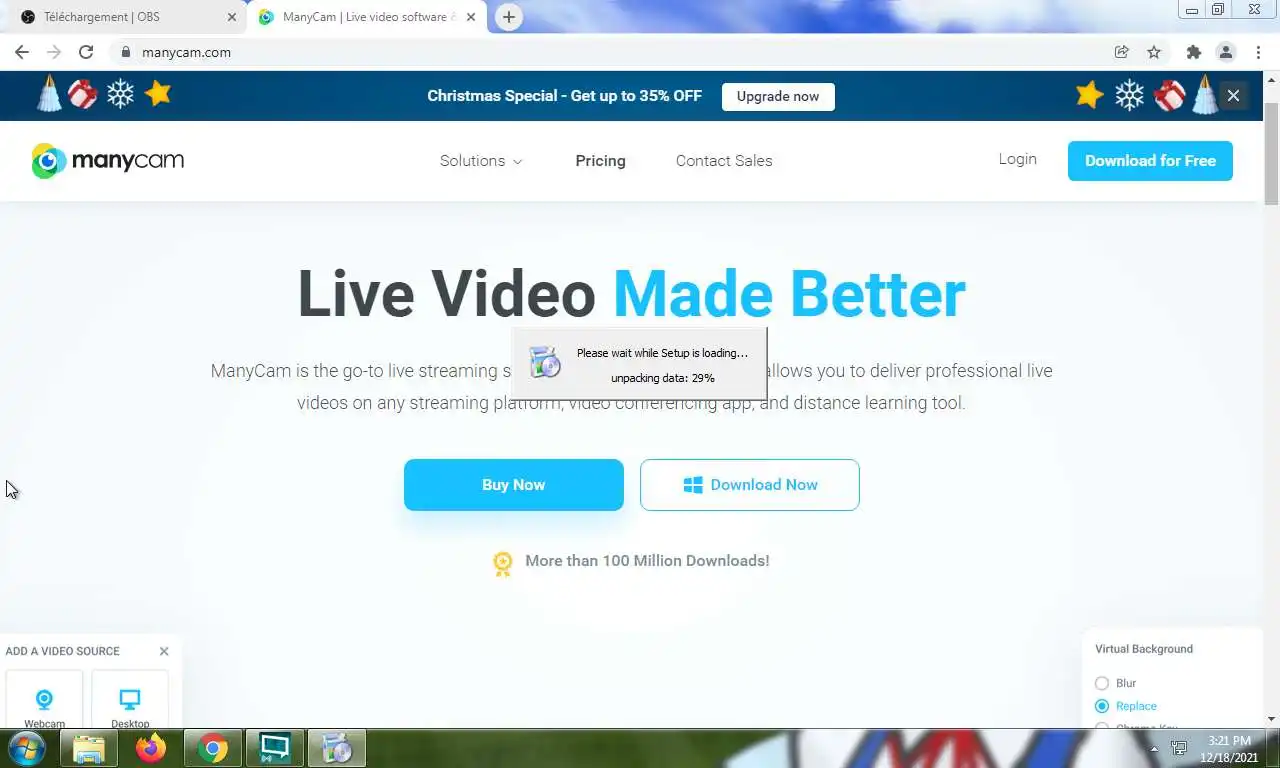
Task: Click the scrollbar down arrow
Action: coord(1271,718)
